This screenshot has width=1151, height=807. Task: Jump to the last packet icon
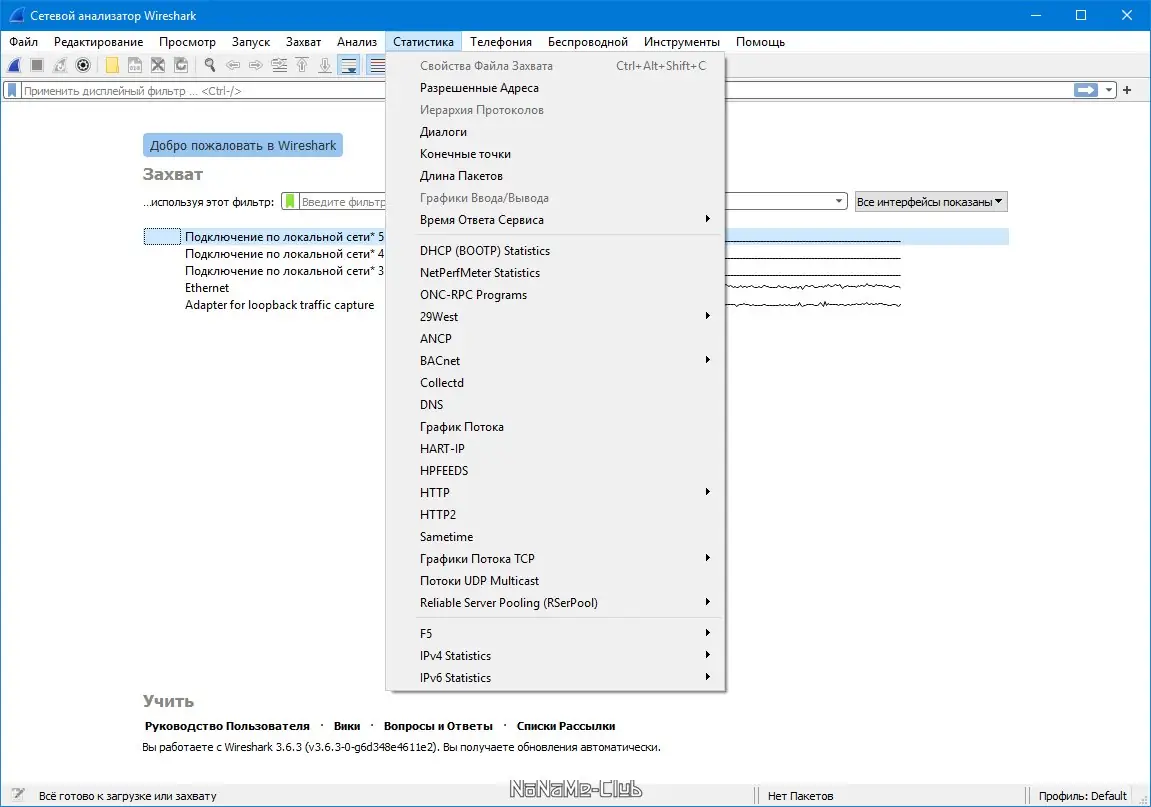[325, 65]
